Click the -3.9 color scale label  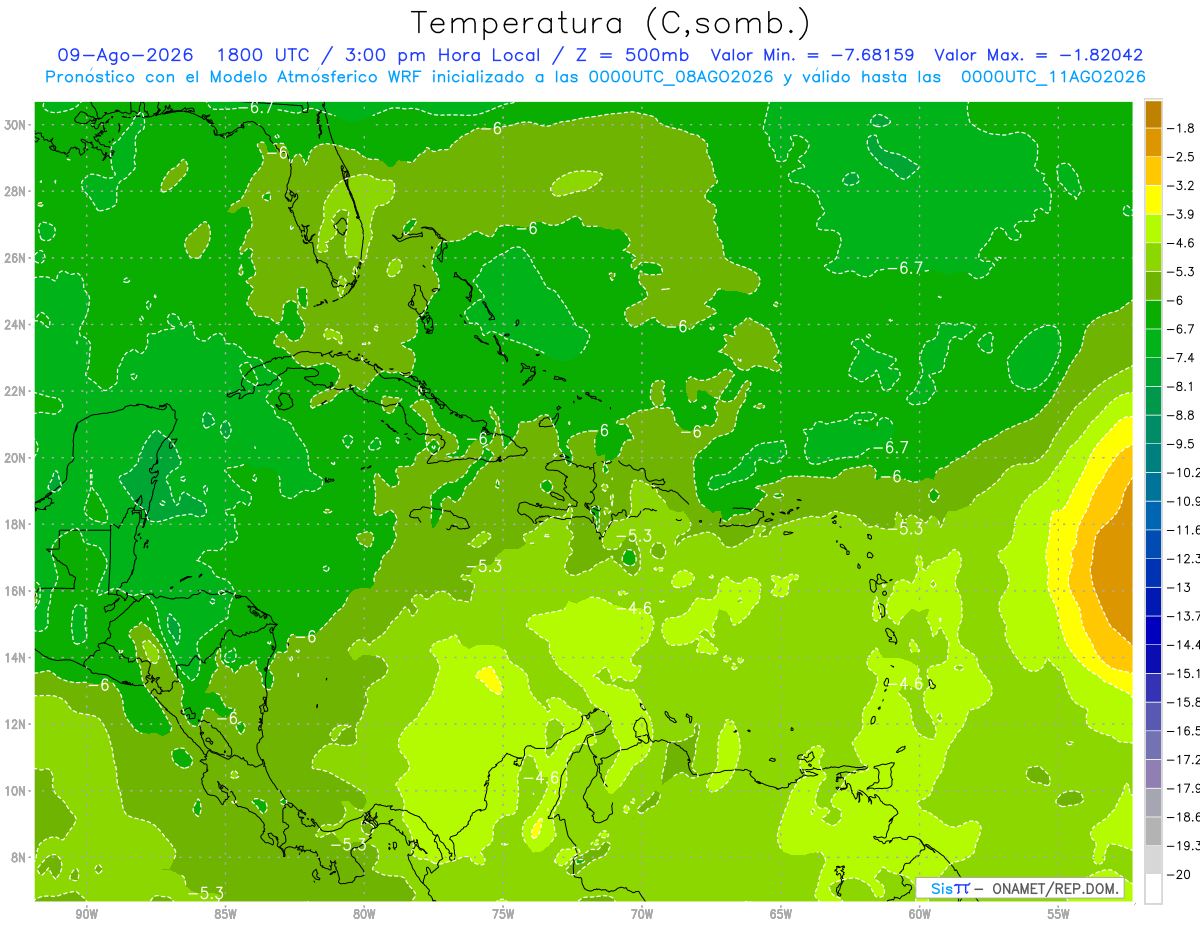tap(1182, 214)
